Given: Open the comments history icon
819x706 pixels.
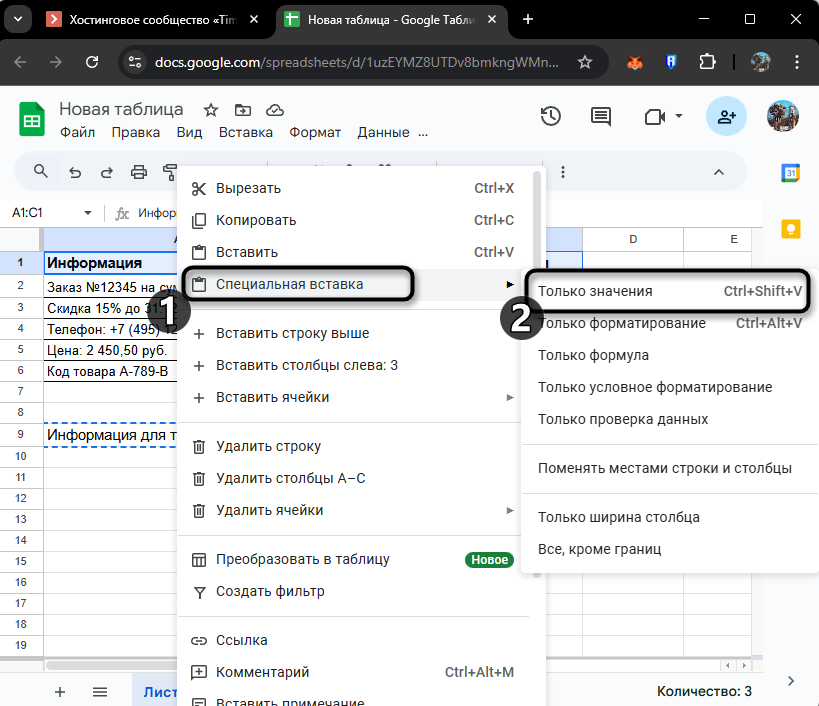Looking at the screenshot, I should click(x=601, y=116).
